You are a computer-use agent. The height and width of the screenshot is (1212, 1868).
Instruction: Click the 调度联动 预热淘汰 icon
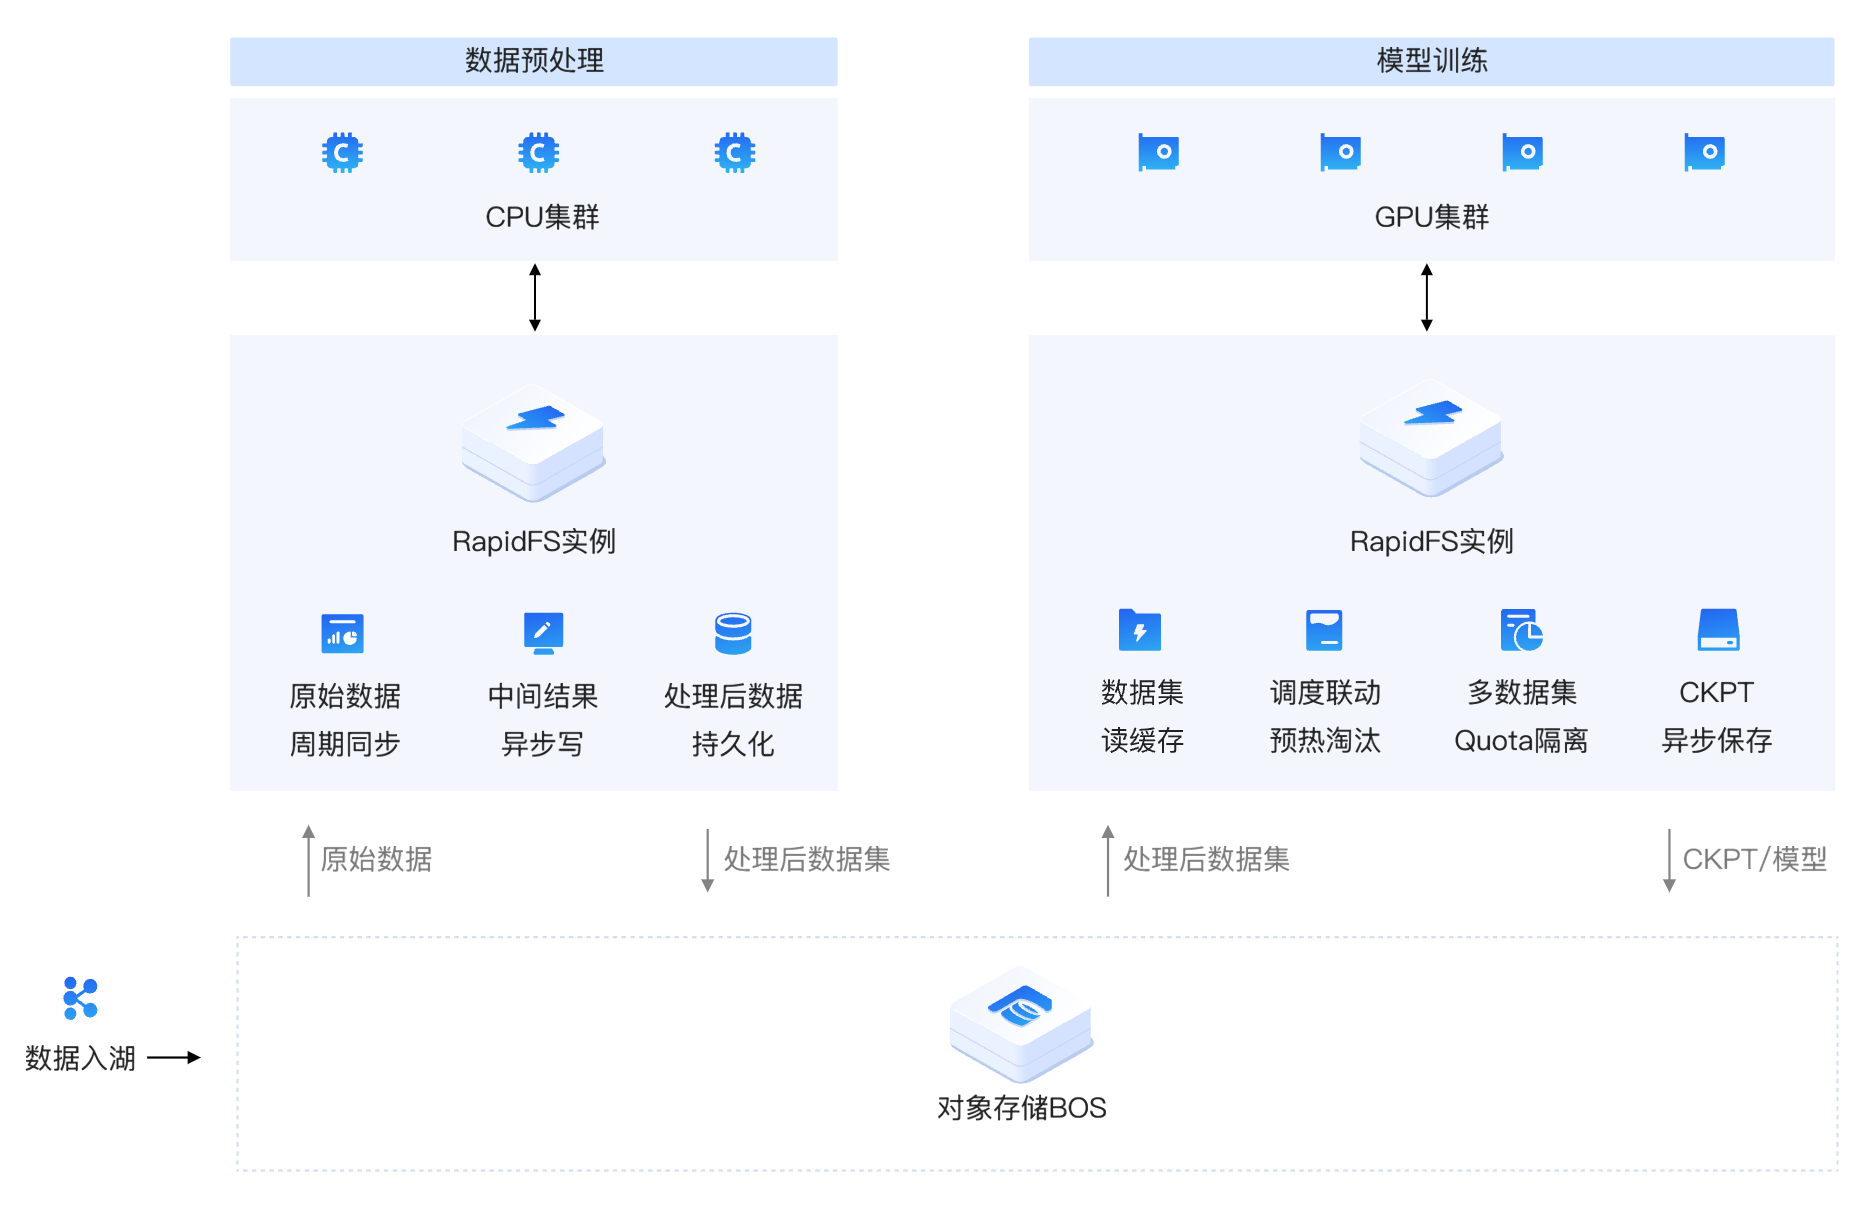(1324, 630)
